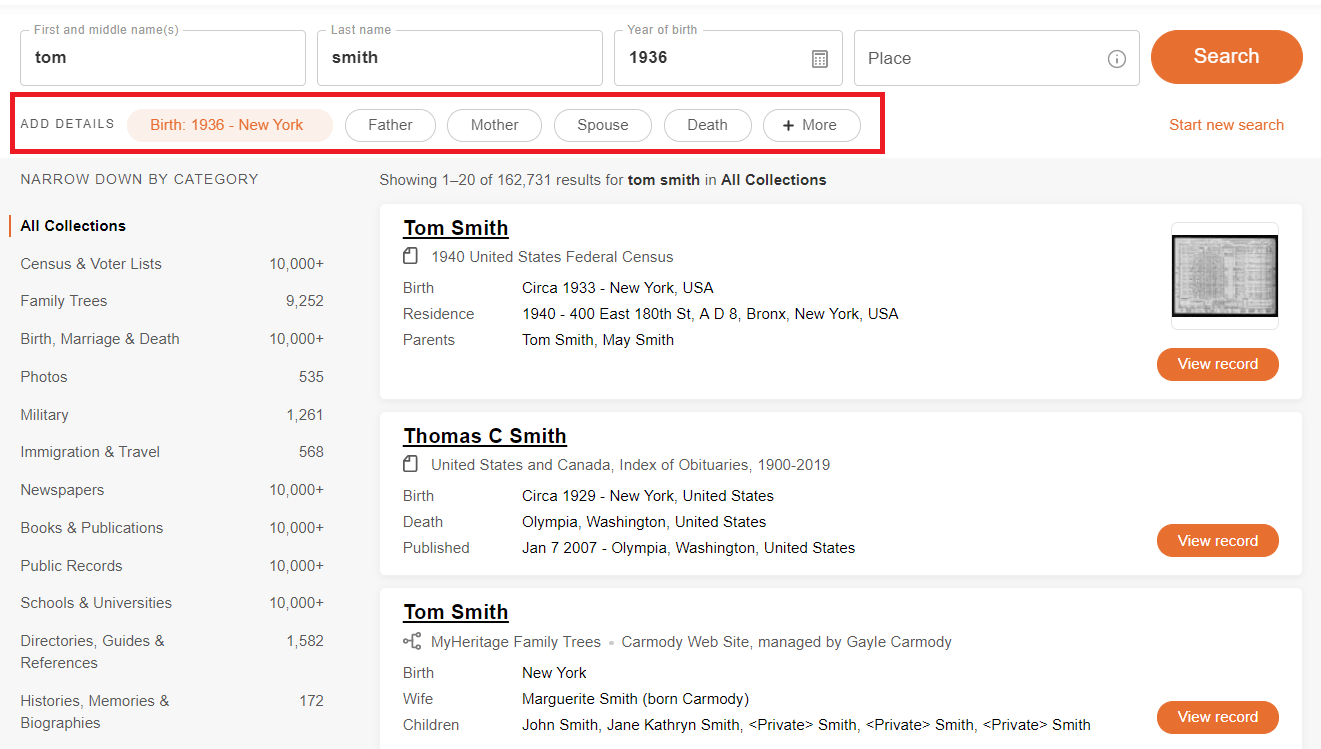The height and width of the screenshot is (749, 1321).
Task: Filter by Family Trees category
Action: coord(64,301)
